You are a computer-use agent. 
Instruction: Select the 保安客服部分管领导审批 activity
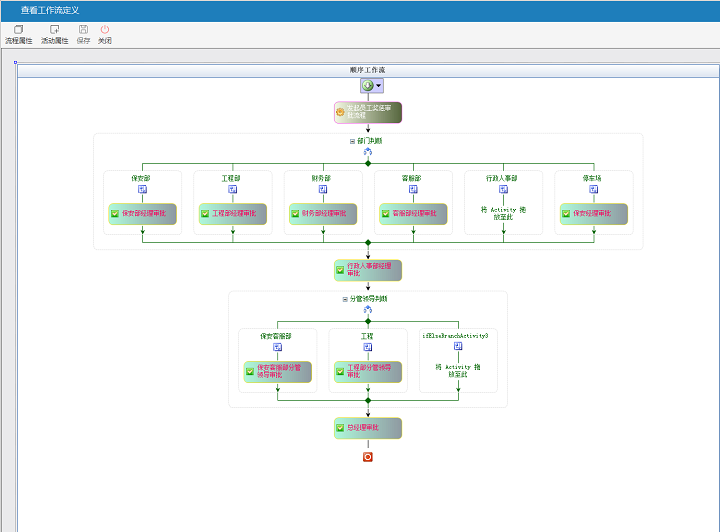coord(278,372)
